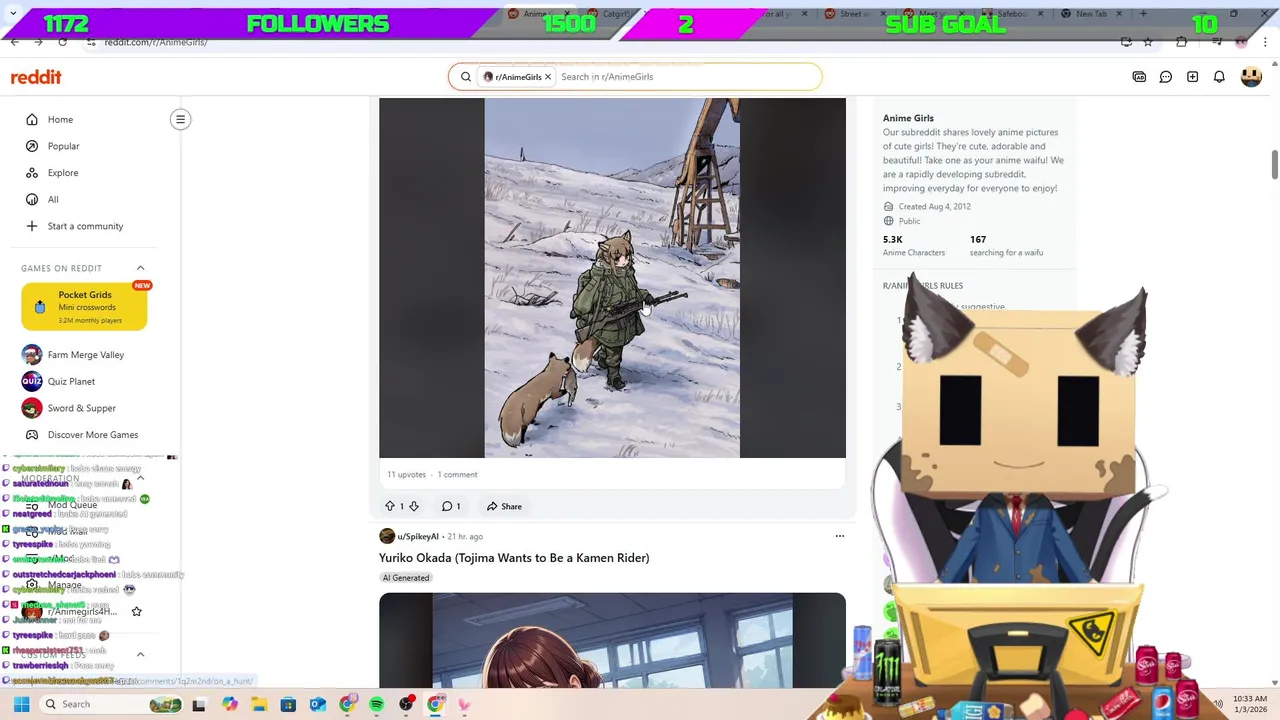Screen dimensions: 1280x720
Task: Click the page's vertical scrollbar thumb
Action: click(1275, 163)
